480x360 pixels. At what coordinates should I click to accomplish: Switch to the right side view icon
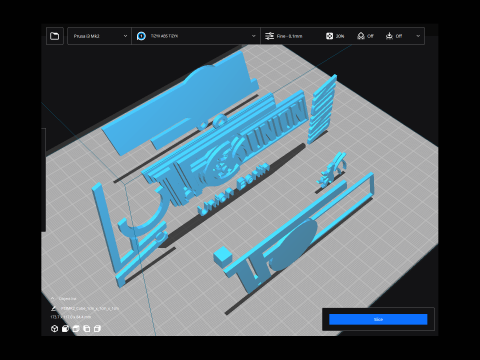97,329
